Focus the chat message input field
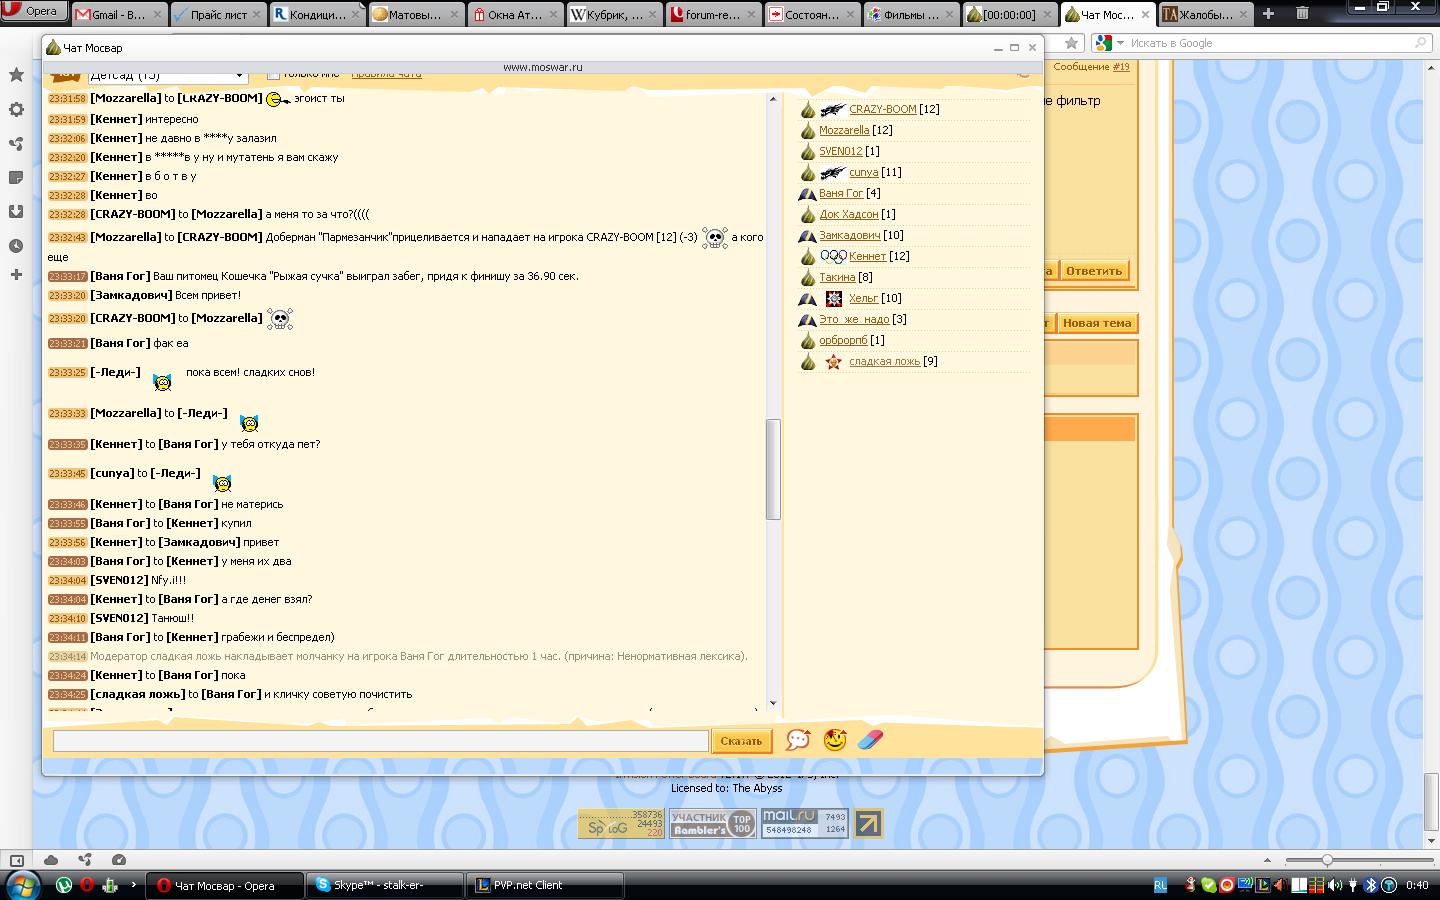Screen dimensions: 1440x900 (380, 741)
